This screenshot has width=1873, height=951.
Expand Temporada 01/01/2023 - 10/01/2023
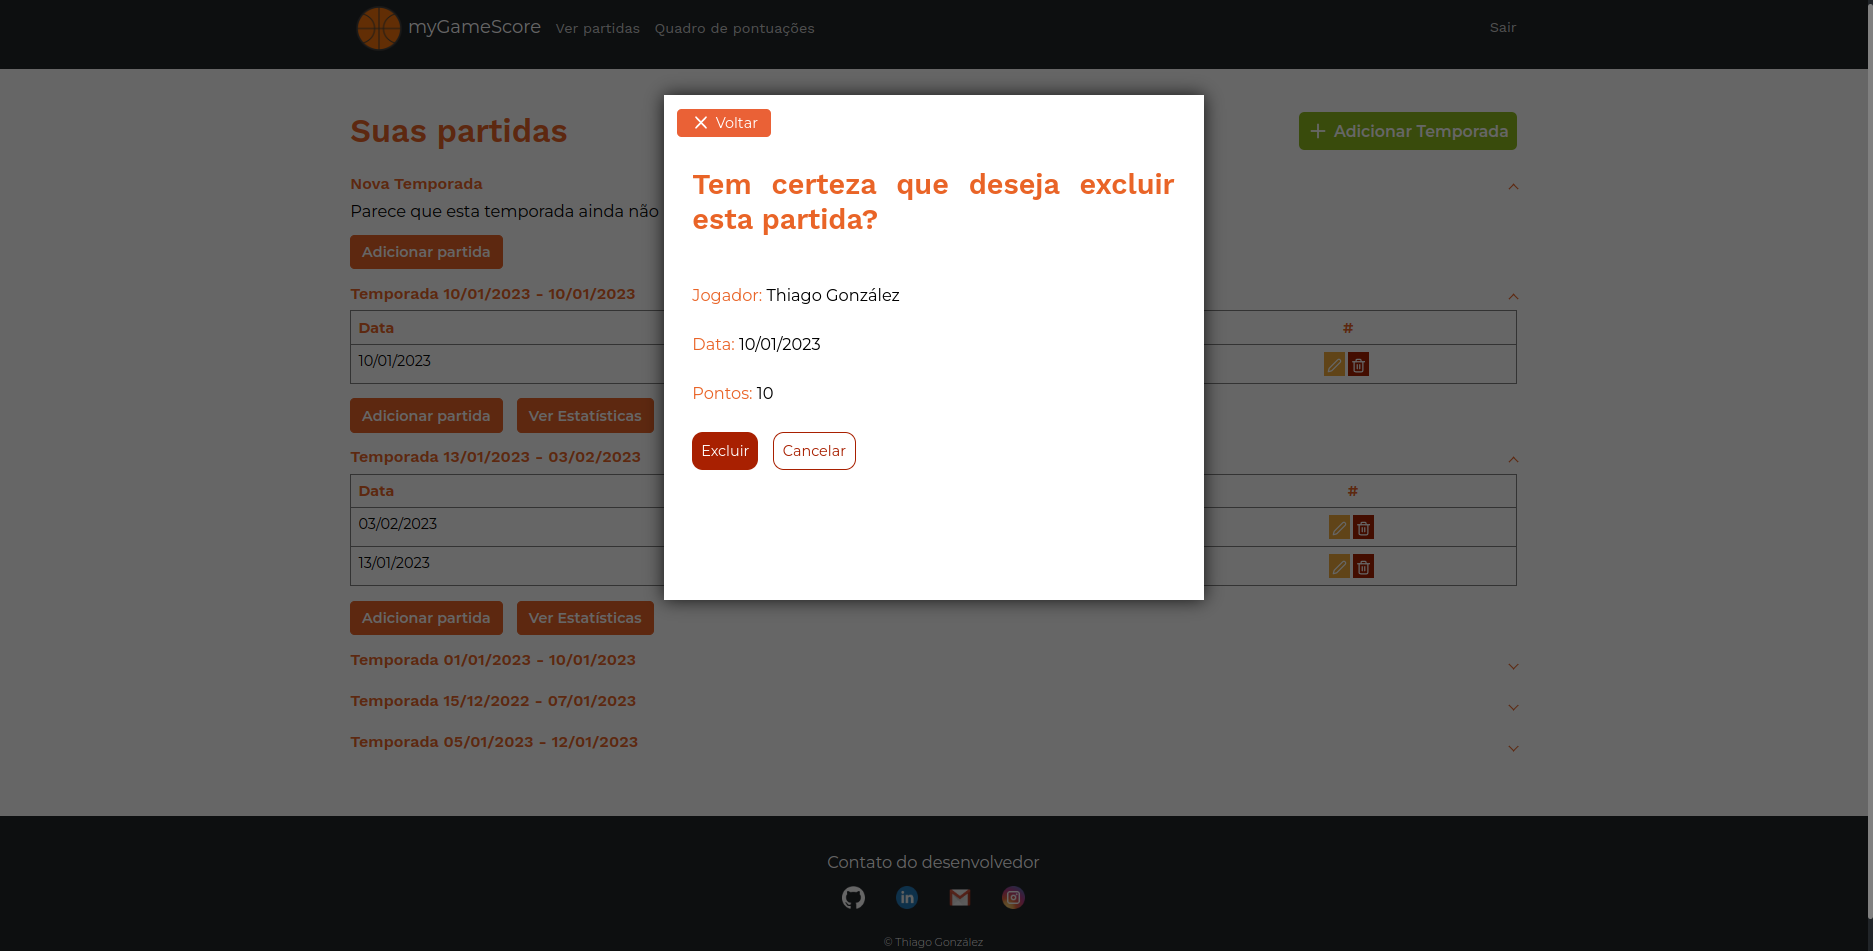(1513, 666)
